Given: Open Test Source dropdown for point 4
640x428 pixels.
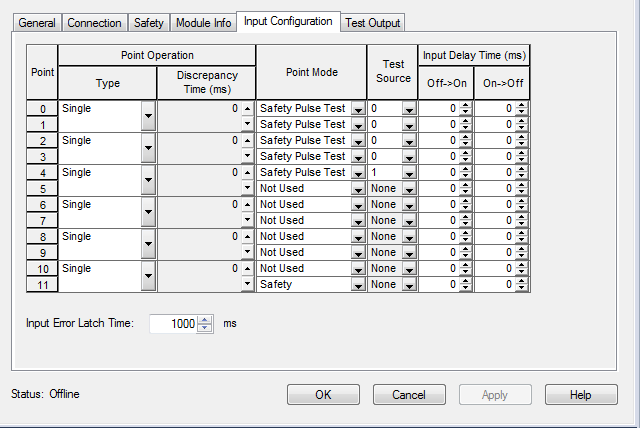Looking at the screenshot, I should 408,173.
